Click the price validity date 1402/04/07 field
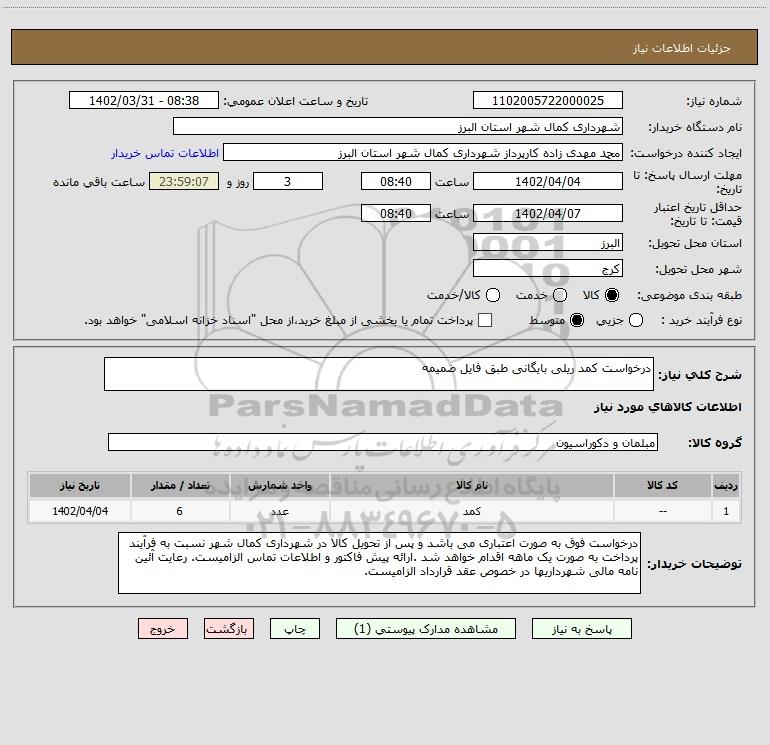Screen dimensions: 770x745 (548, 213)
